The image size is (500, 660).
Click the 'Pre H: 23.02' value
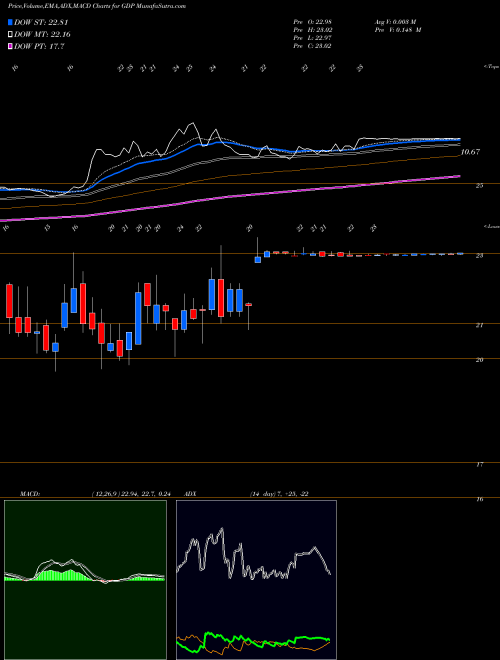point(312,30)
